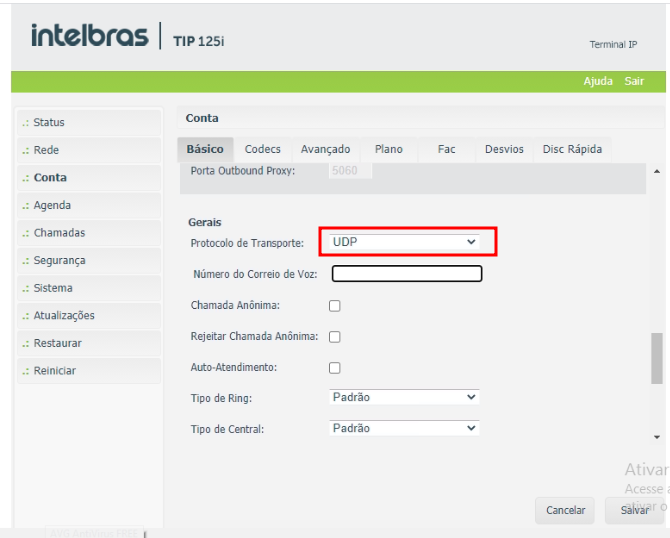Enable the Chamada Anônima checkbox

[x=335, y=304]
